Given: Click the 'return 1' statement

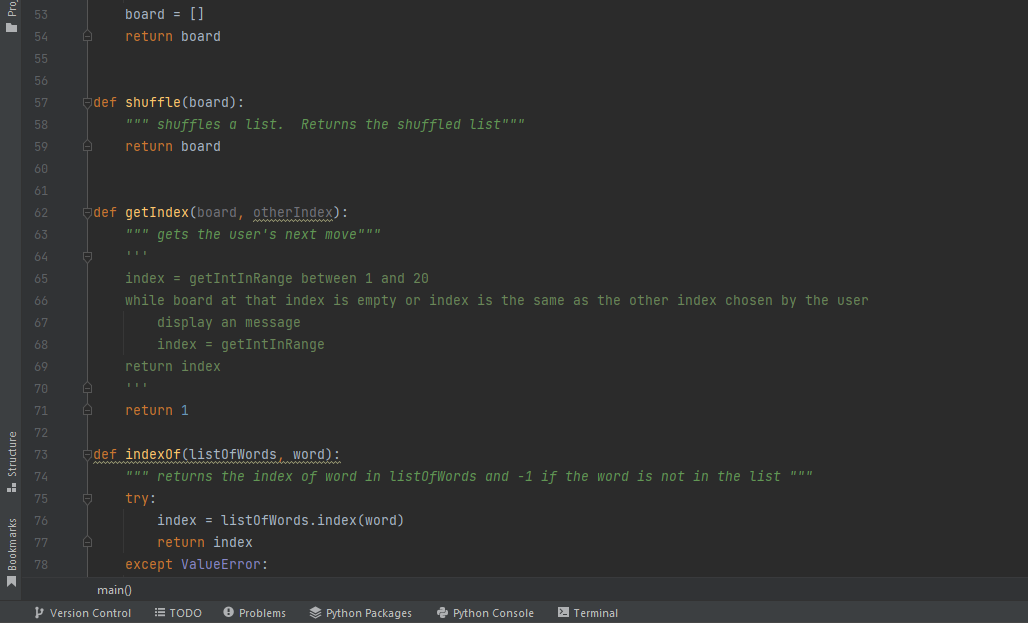Looking at the screenshot, I should click(157, 411).
